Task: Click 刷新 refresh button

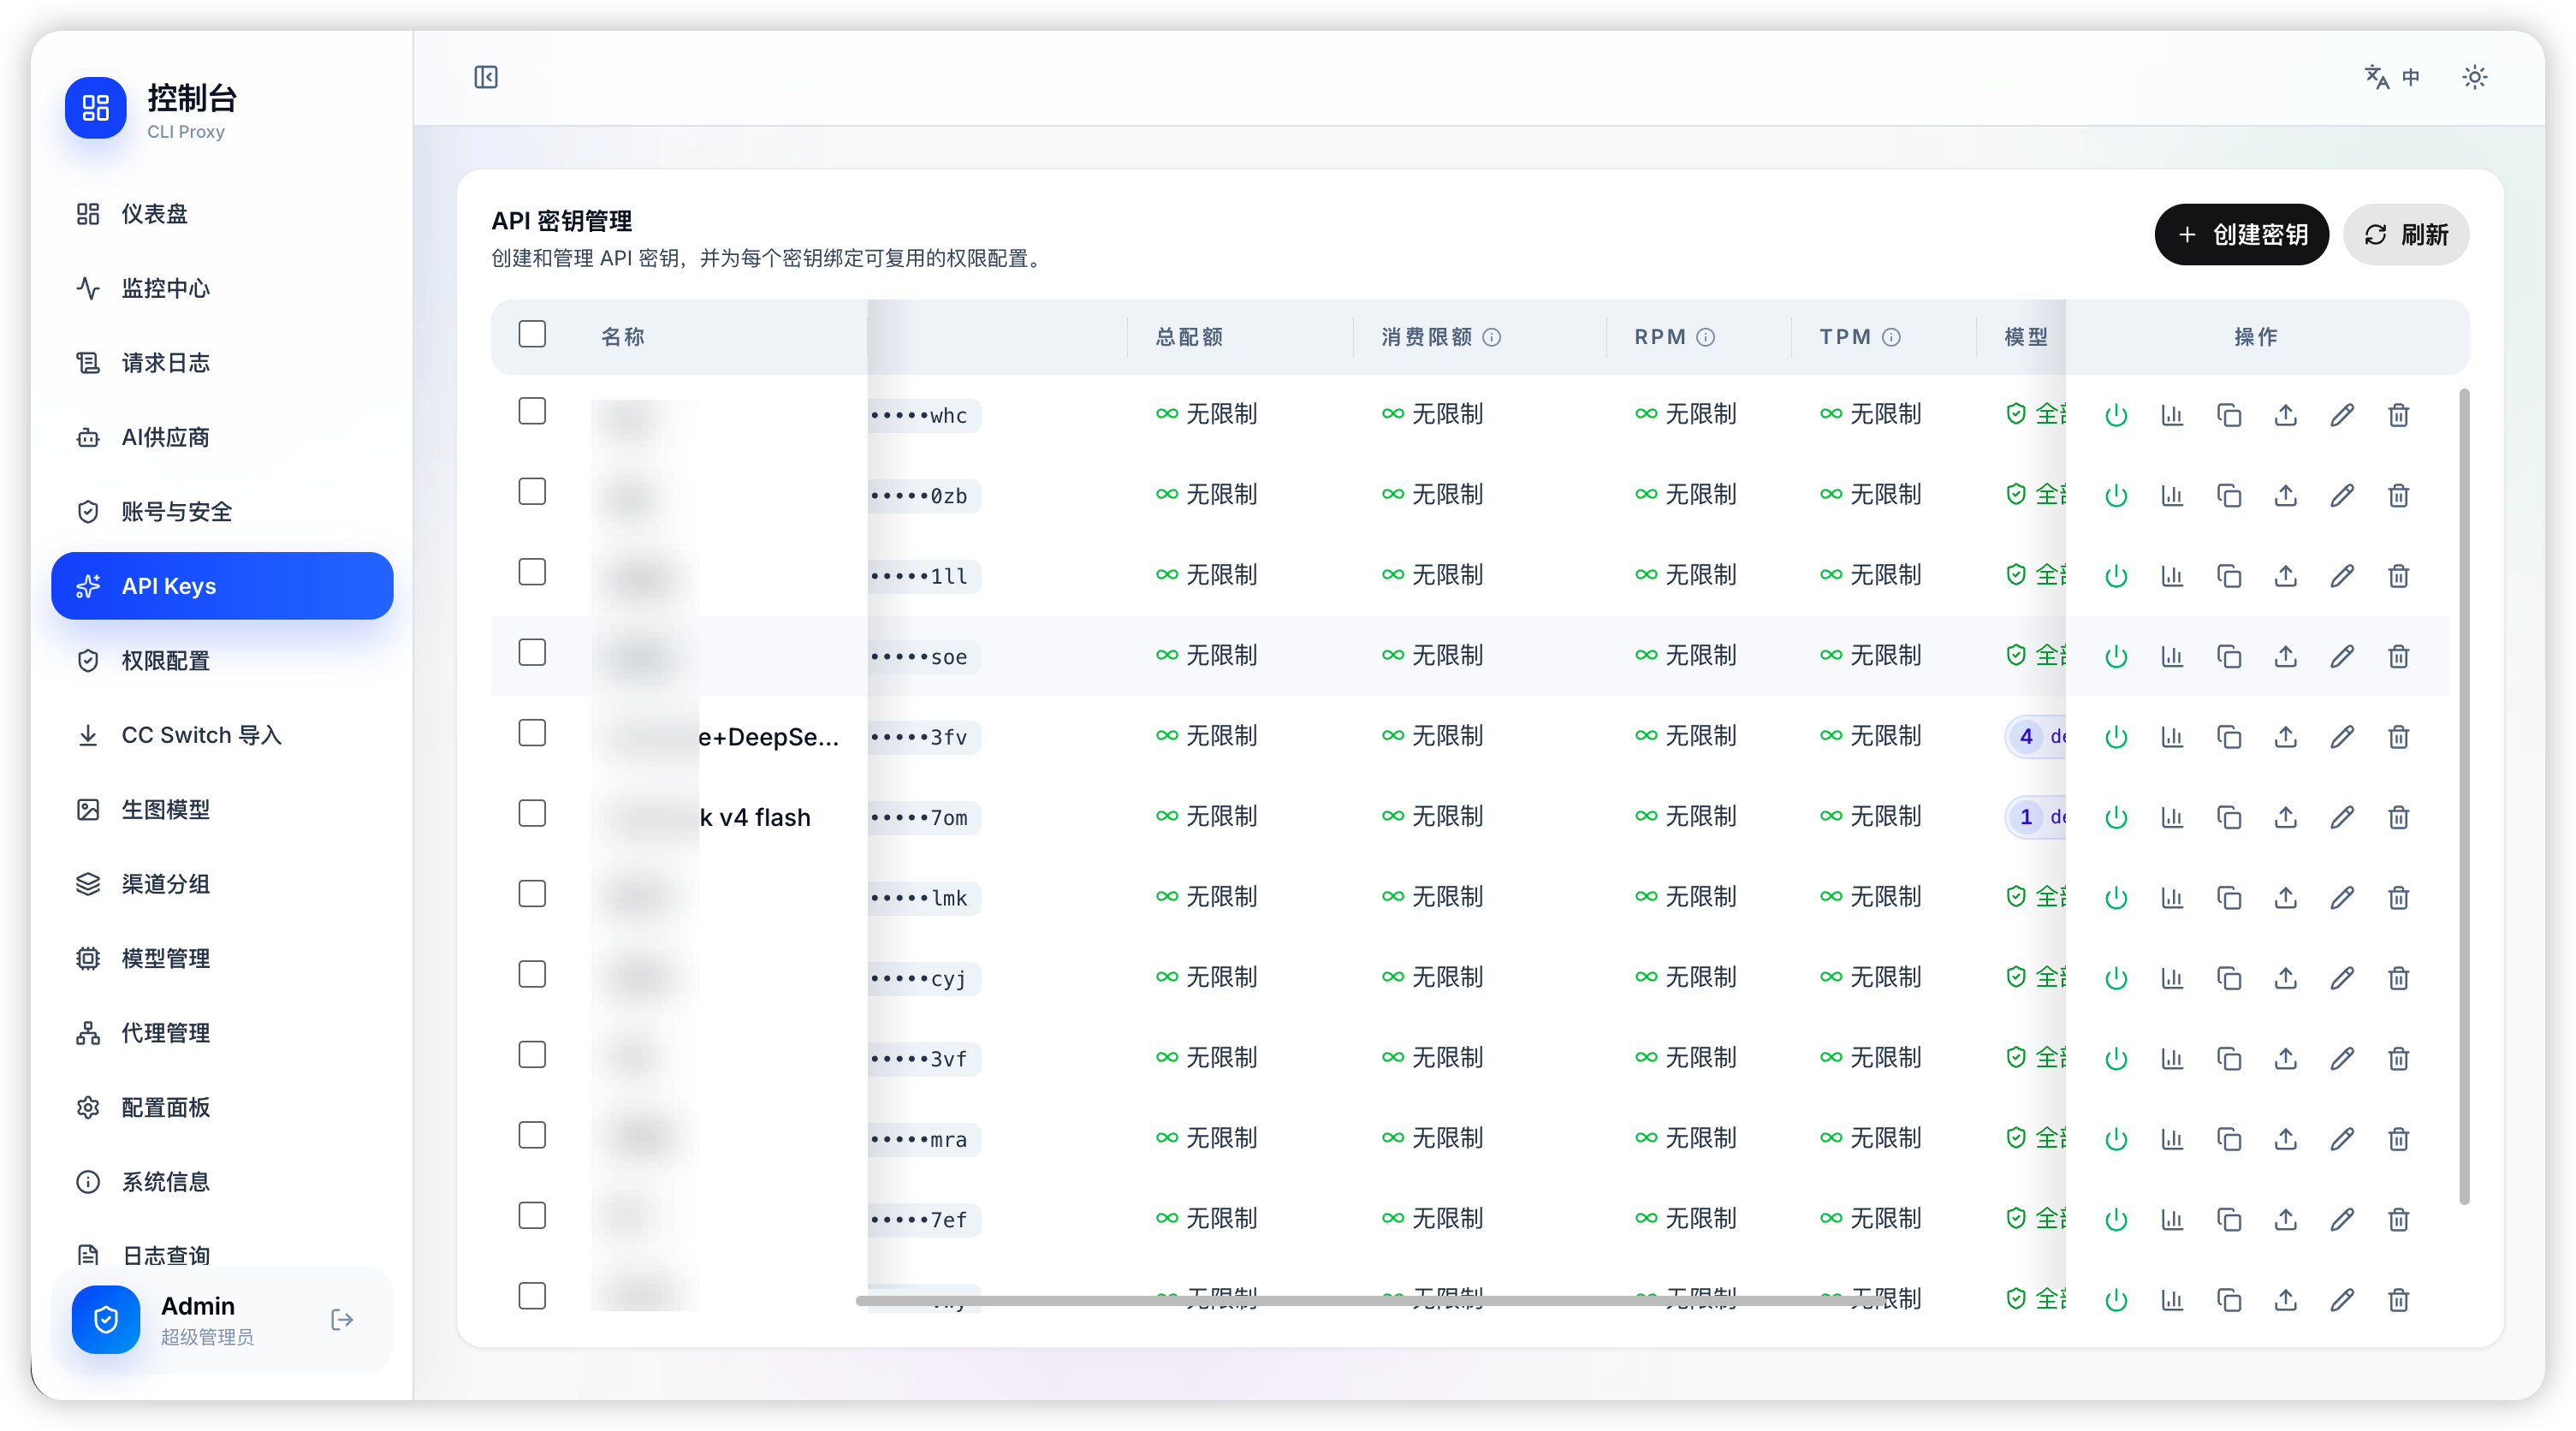Action: (x=2405, y=235)
